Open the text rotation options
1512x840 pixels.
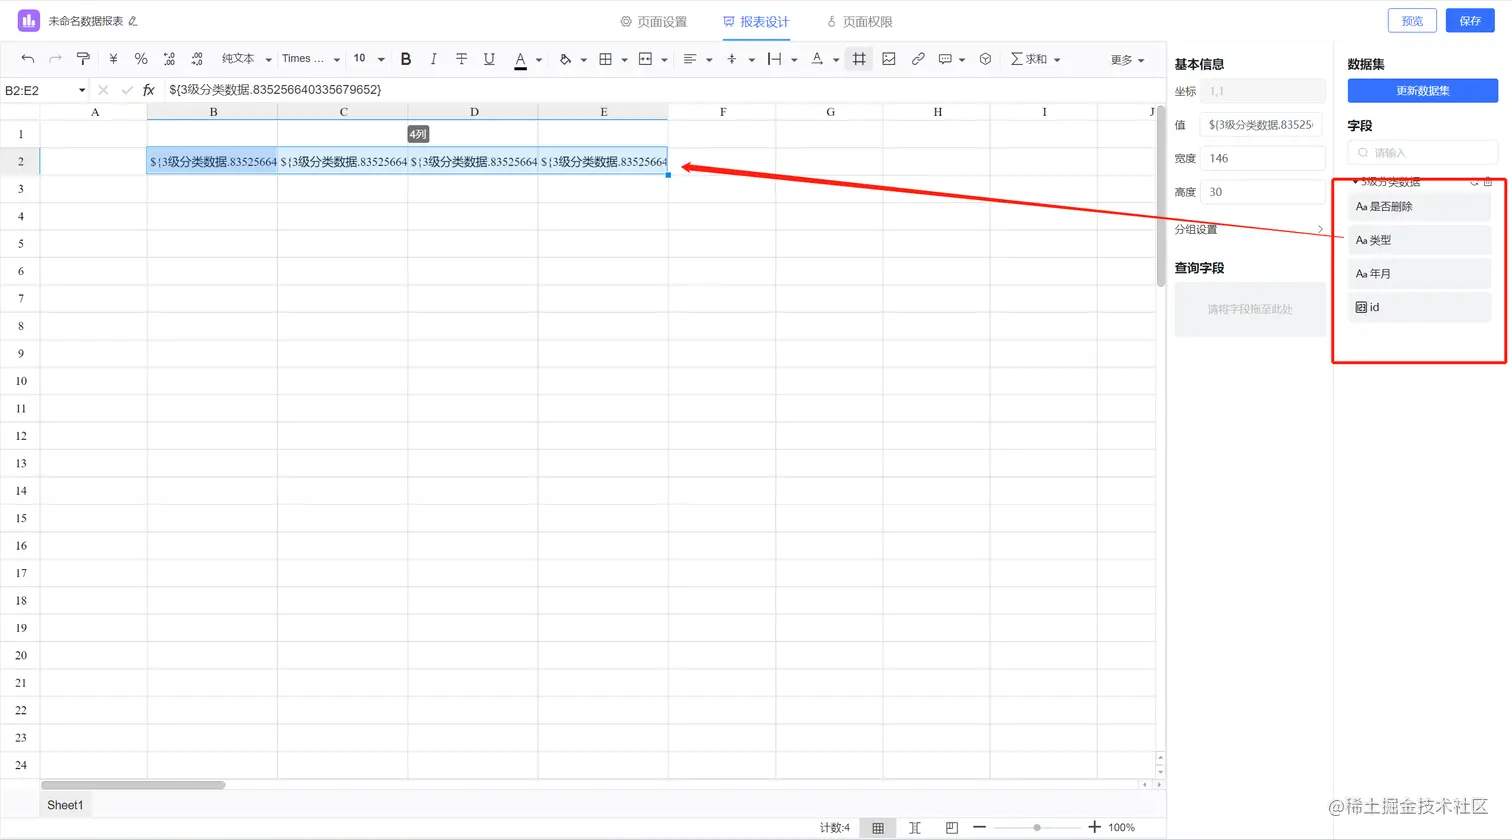coord(817,59)
